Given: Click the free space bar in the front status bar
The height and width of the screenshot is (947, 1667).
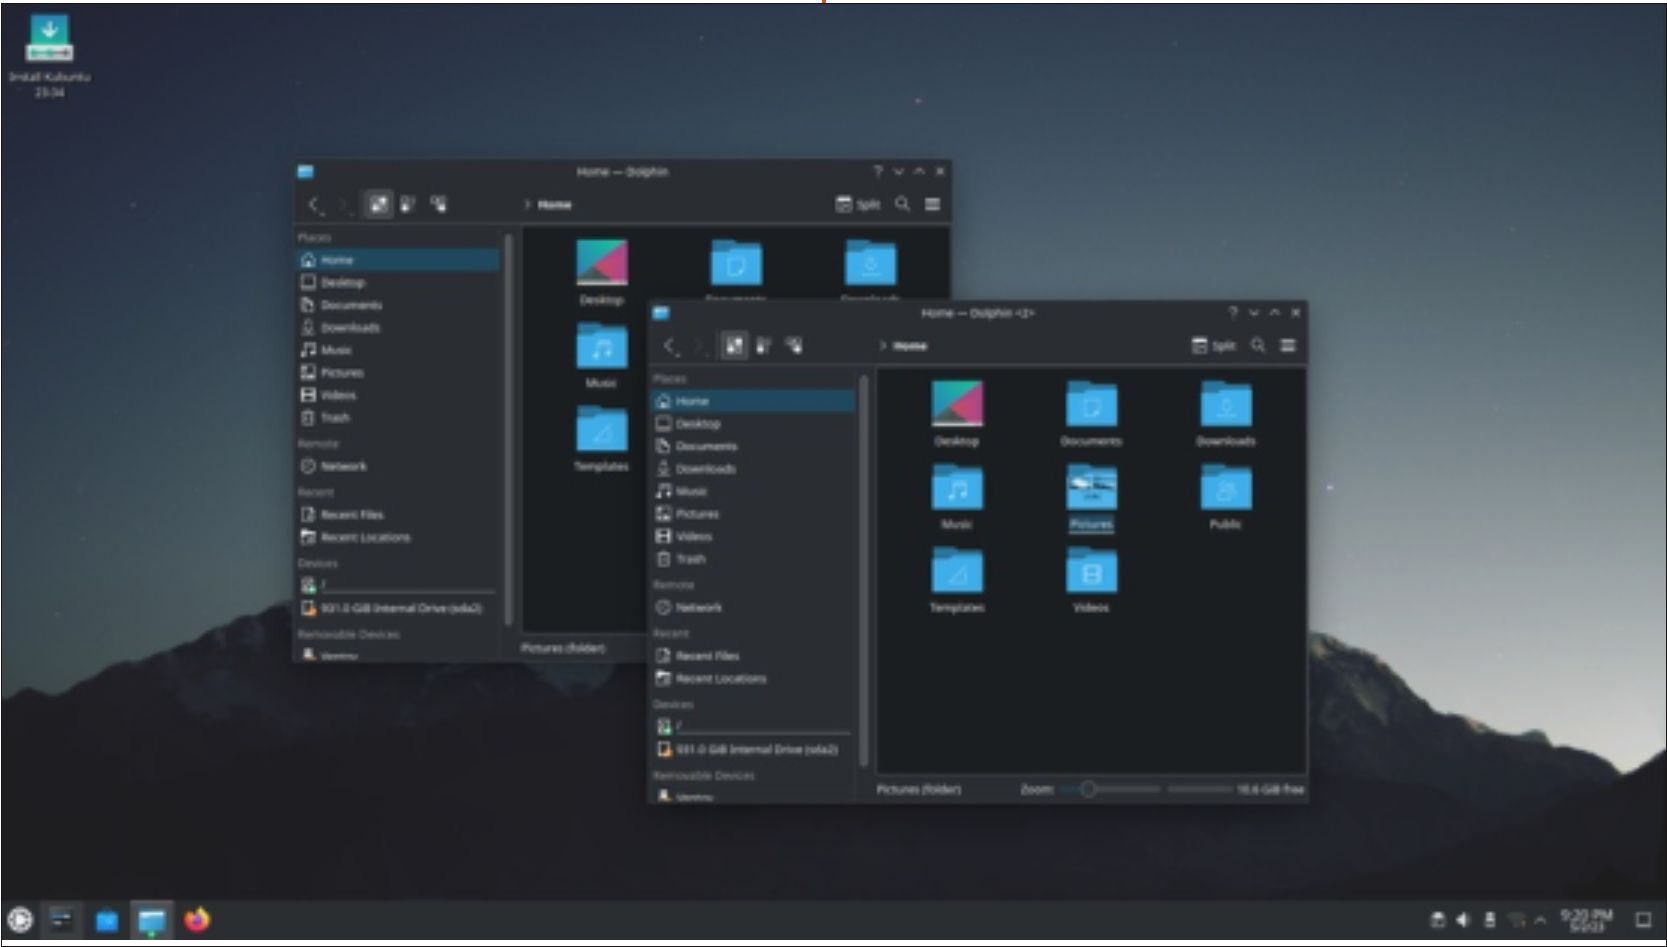Looking at the screenshot, I should click(1199, 789).
